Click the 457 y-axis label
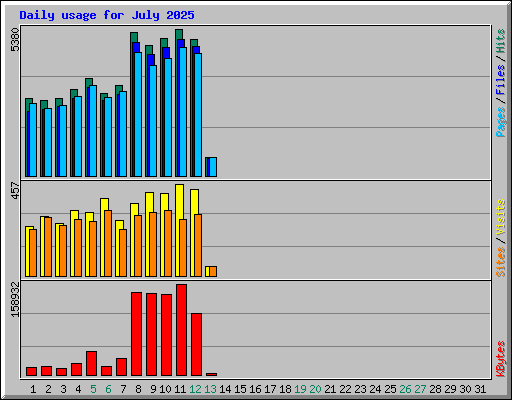The height and width of the screenshot is (400, 512). 15,190
